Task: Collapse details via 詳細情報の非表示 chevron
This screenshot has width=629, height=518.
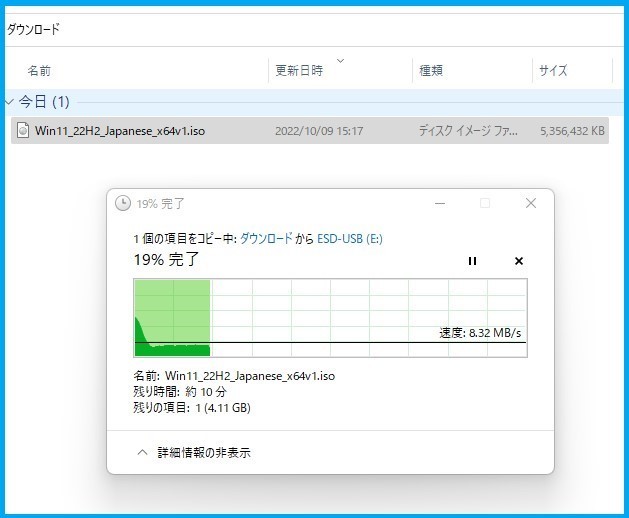Action: click(142, 453)
